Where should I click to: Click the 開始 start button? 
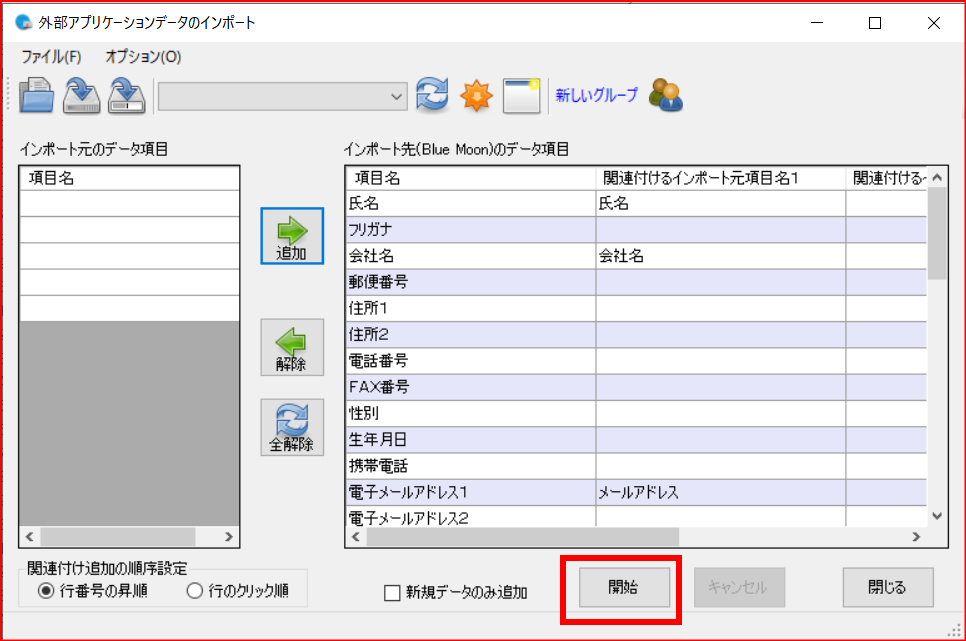click(624, 588)
